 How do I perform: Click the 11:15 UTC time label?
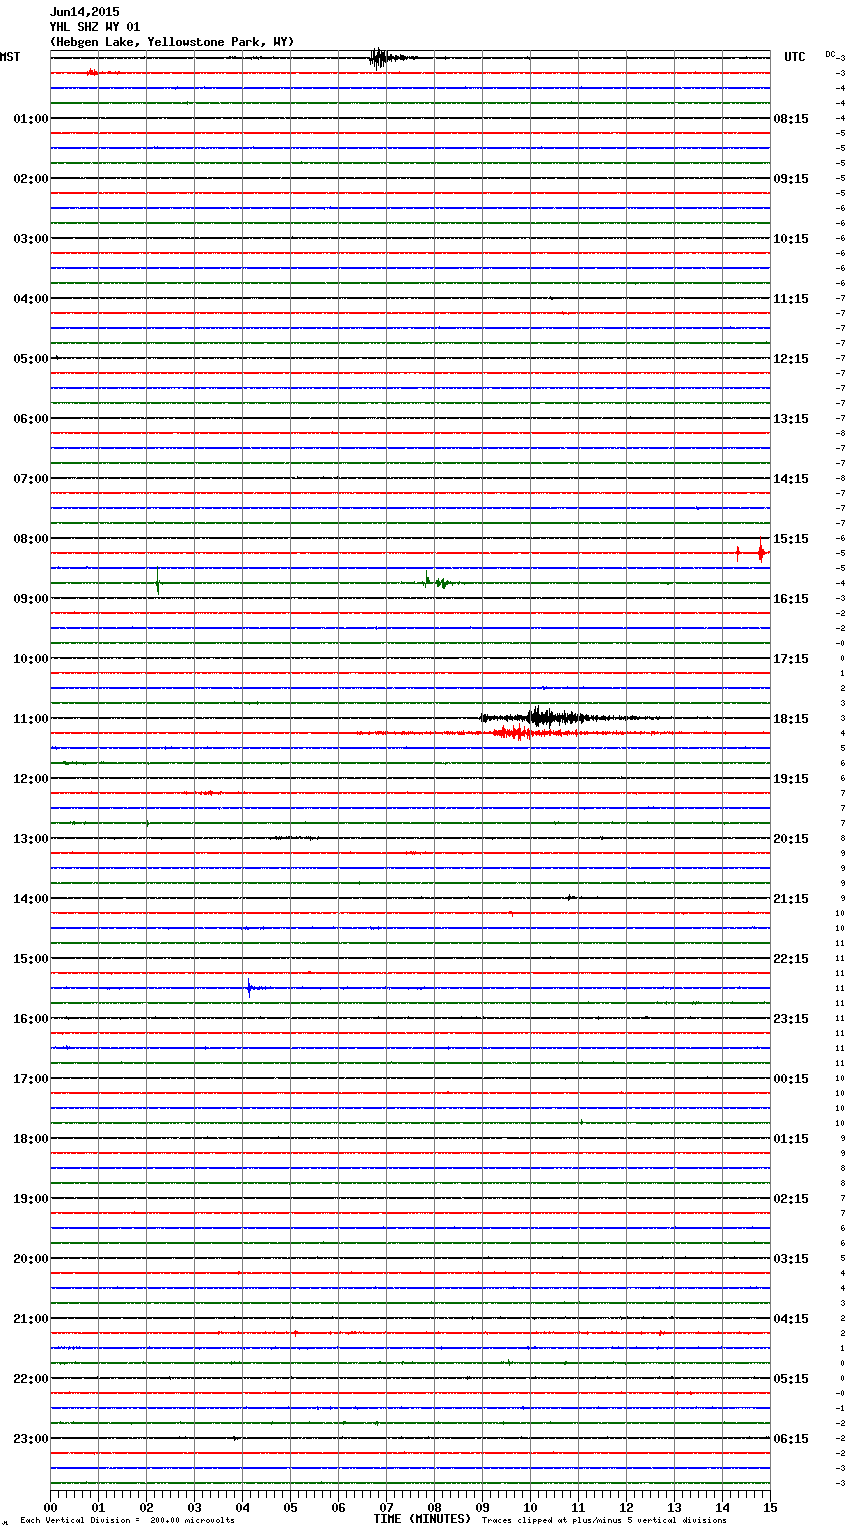791,299
